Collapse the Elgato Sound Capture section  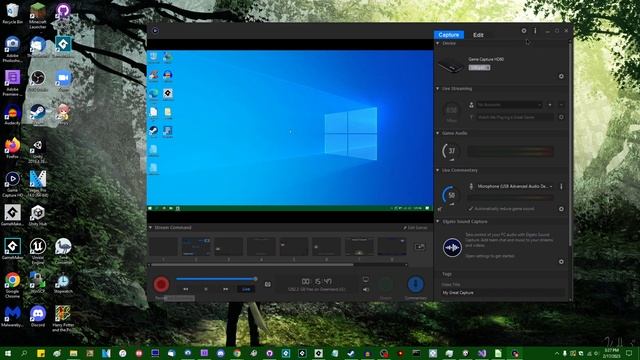point(438,222)
